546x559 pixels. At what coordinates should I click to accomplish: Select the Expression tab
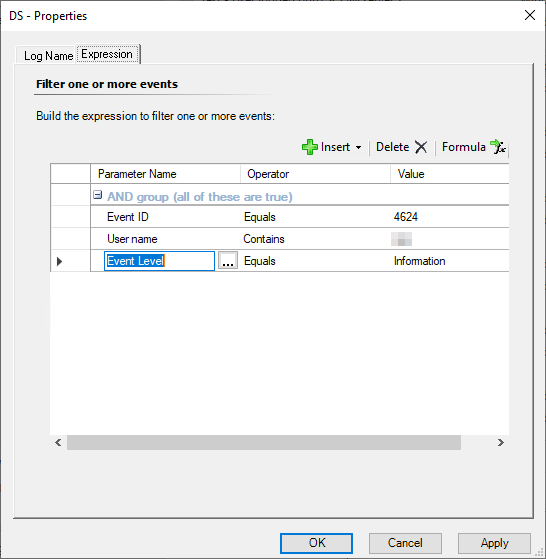[x=107, y=54]
